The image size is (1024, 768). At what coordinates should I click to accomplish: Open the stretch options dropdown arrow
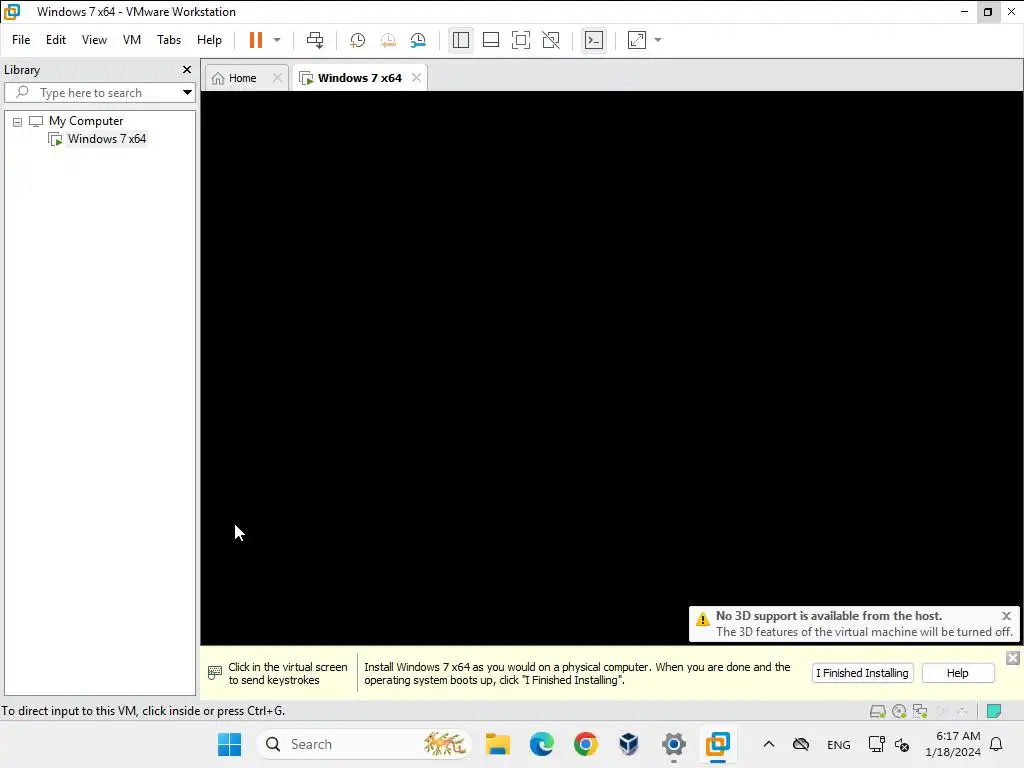click(658, 40)
